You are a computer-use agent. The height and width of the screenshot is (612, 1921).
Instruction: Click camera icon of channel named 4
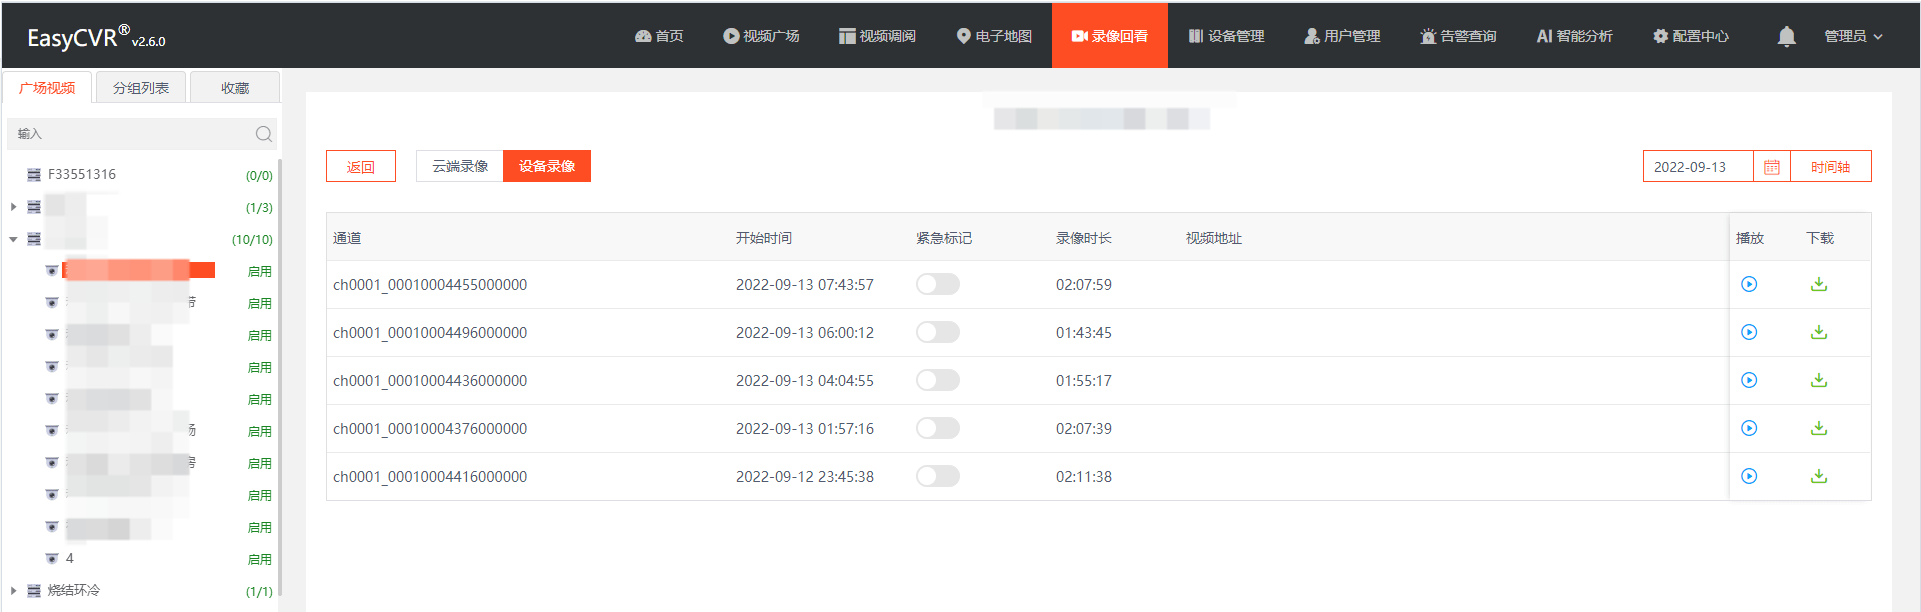click(x=52, y=558)
